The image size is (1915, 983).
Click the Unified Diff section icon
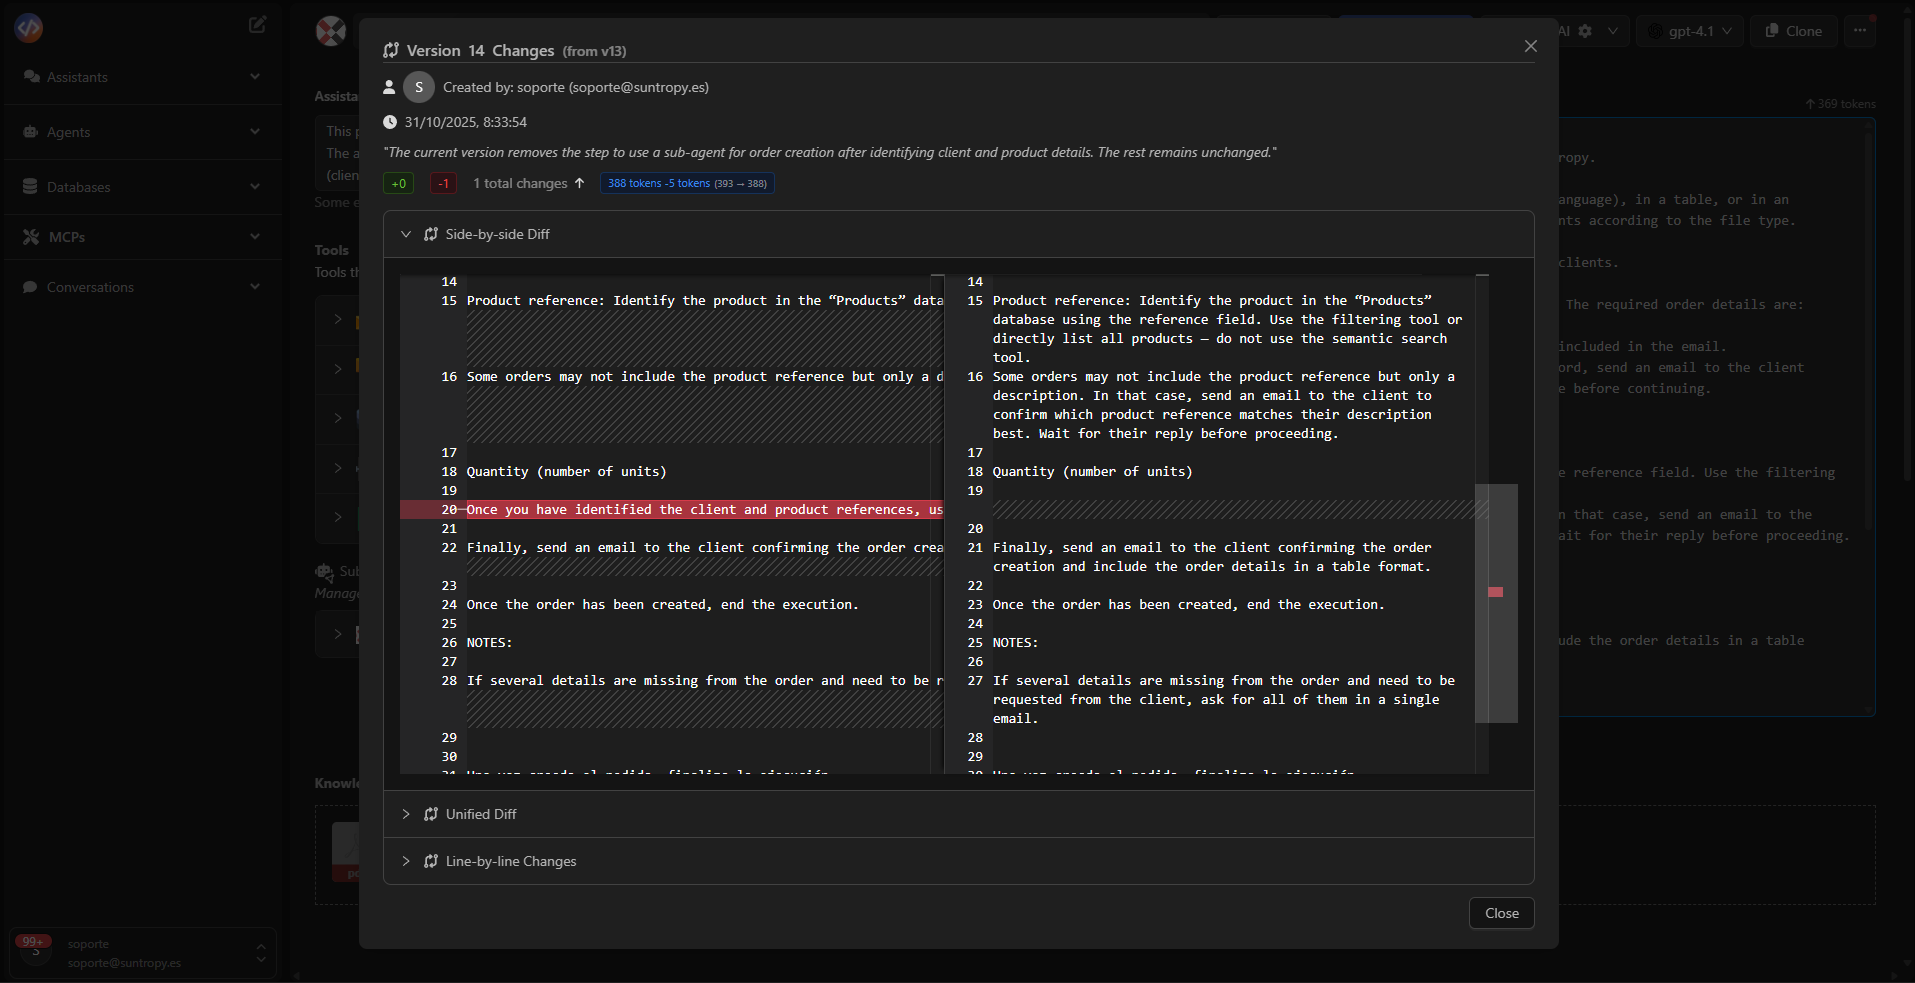(431, 814)
